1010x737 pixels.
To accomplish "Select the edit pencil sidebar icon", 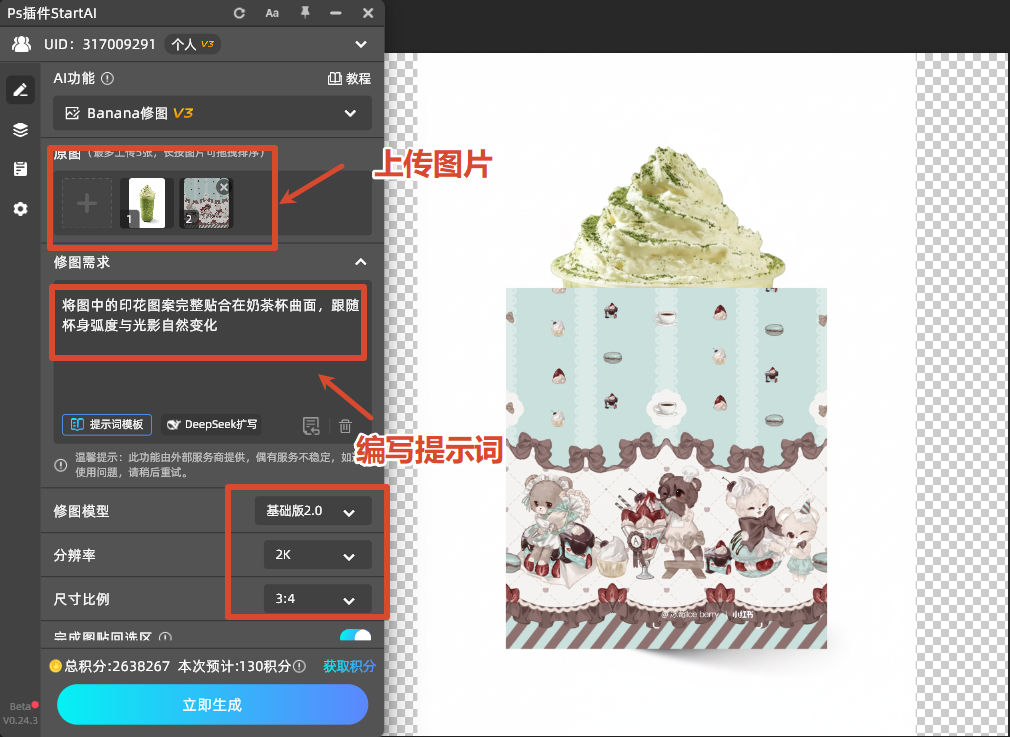I will (x=21, y=90).
